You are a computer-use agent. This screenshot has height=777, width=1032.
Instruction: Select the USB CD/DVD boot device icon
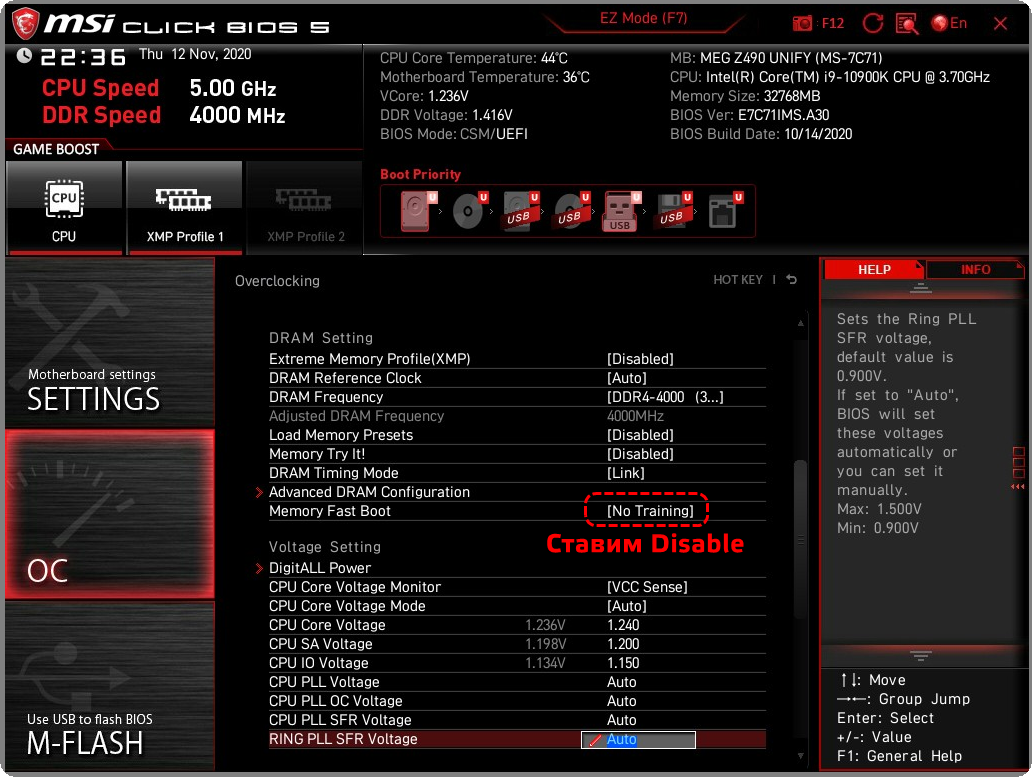coord(572,211)
